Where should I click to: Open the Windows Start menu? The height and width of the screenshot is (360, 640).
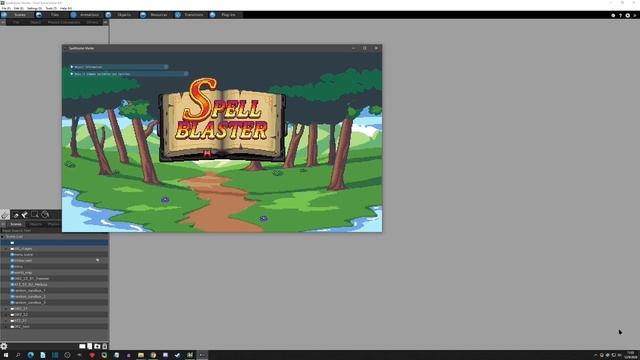(x=6, y=355)
